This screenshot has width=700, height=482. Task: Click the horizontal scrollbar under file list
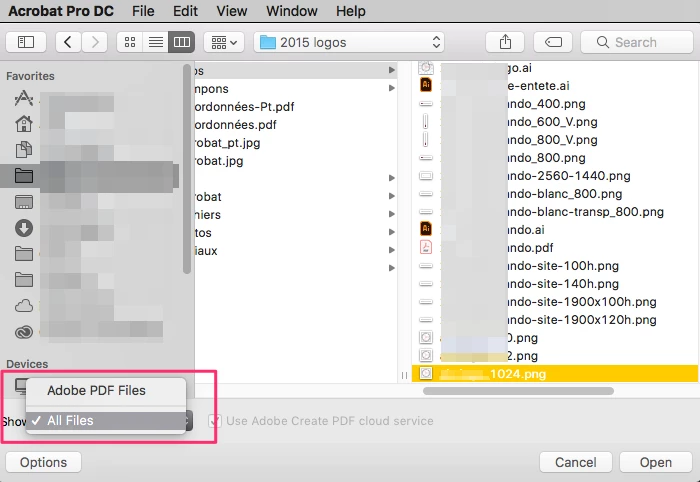[518, 391]
